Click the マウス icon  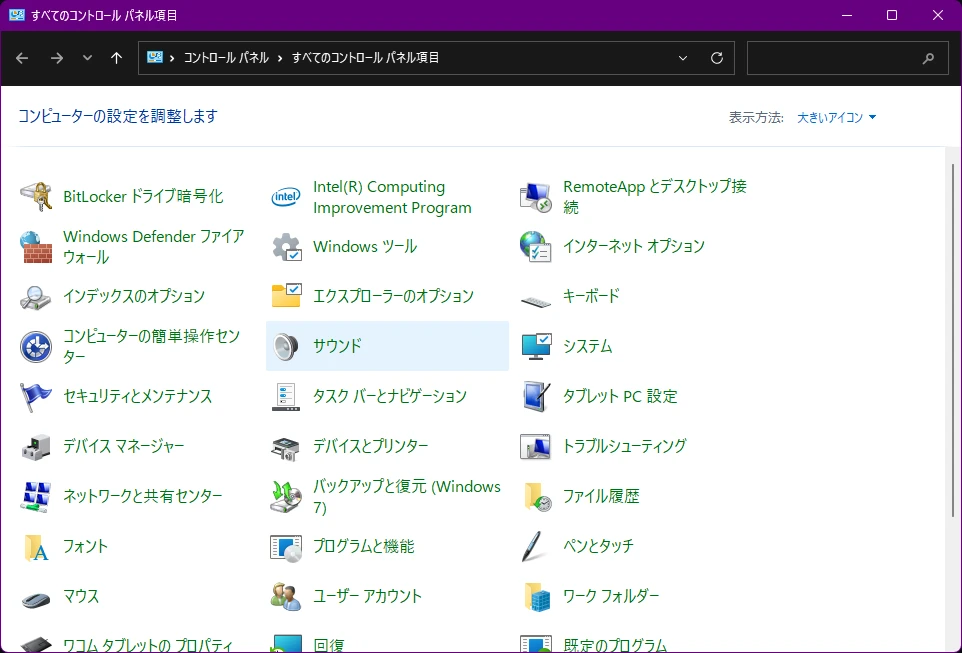point(36,597)
